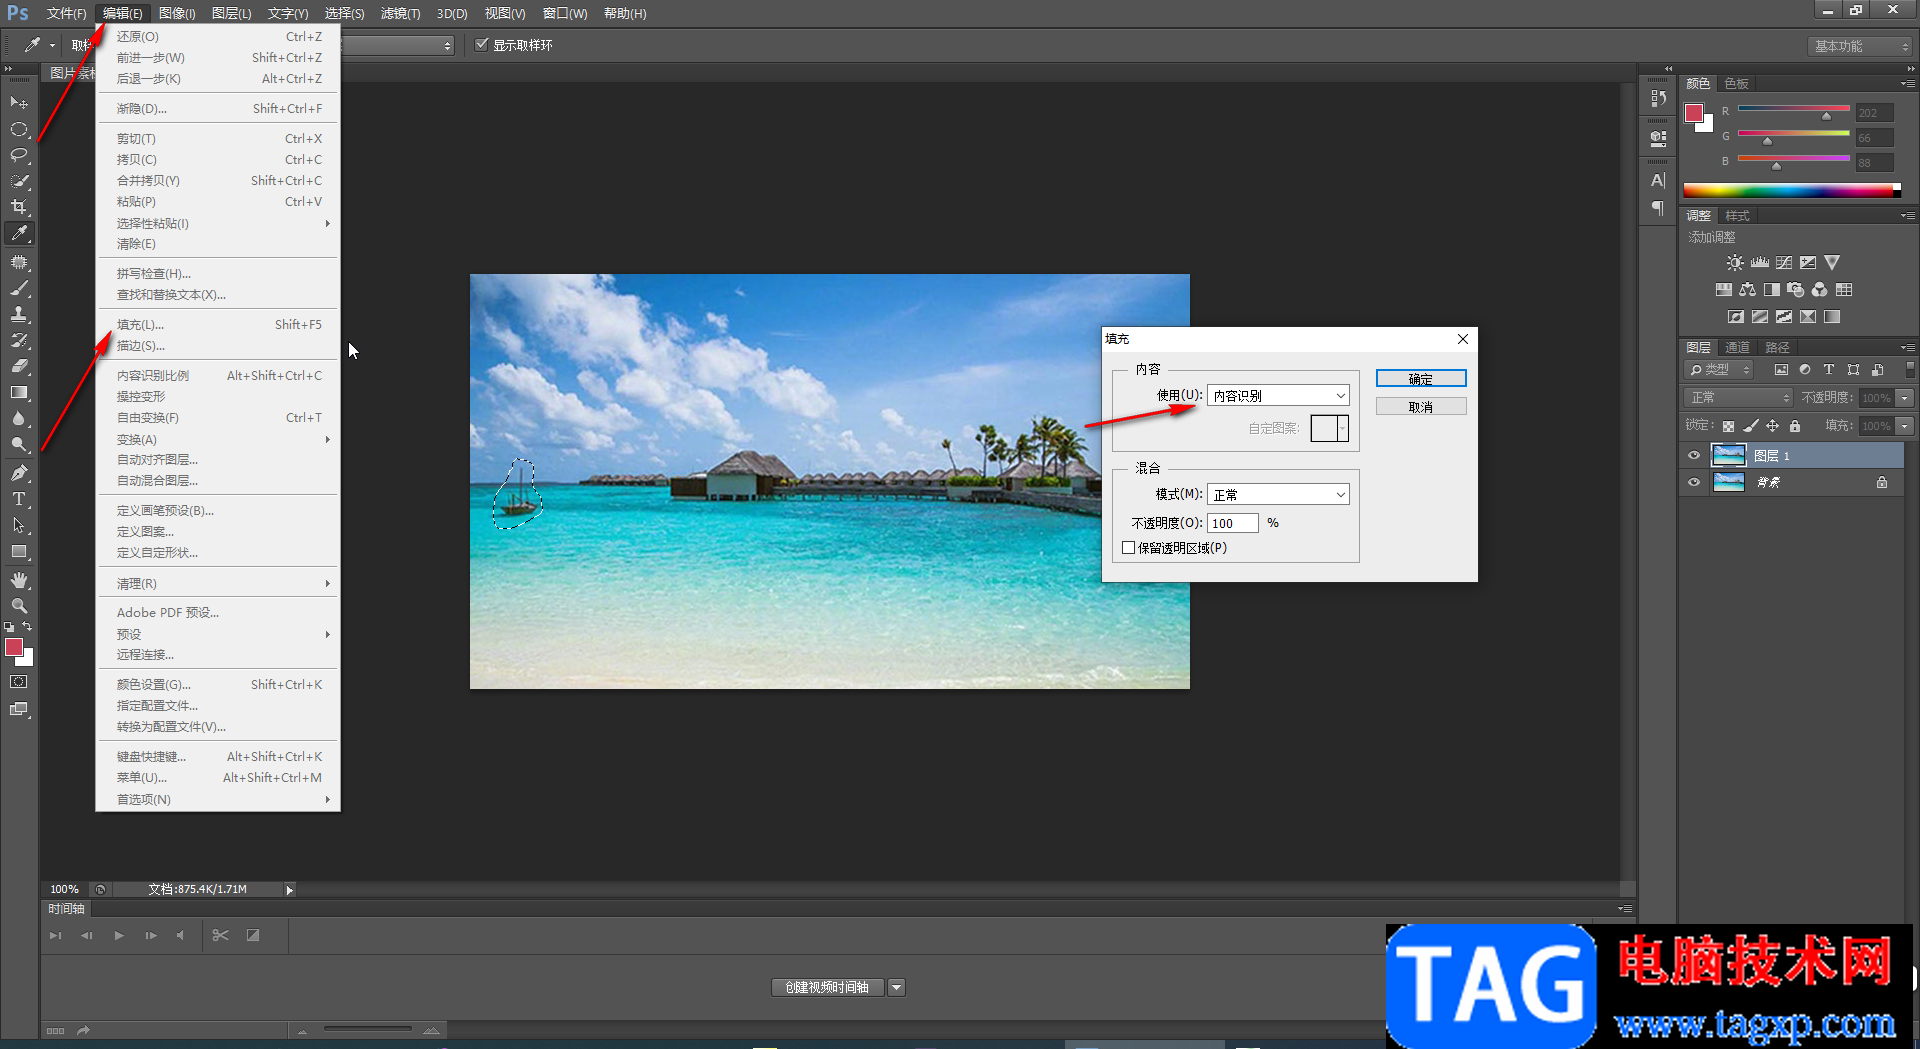The image size is (1920, 1049).
Task: Select the Pen tool
Action: click(19, 473)
